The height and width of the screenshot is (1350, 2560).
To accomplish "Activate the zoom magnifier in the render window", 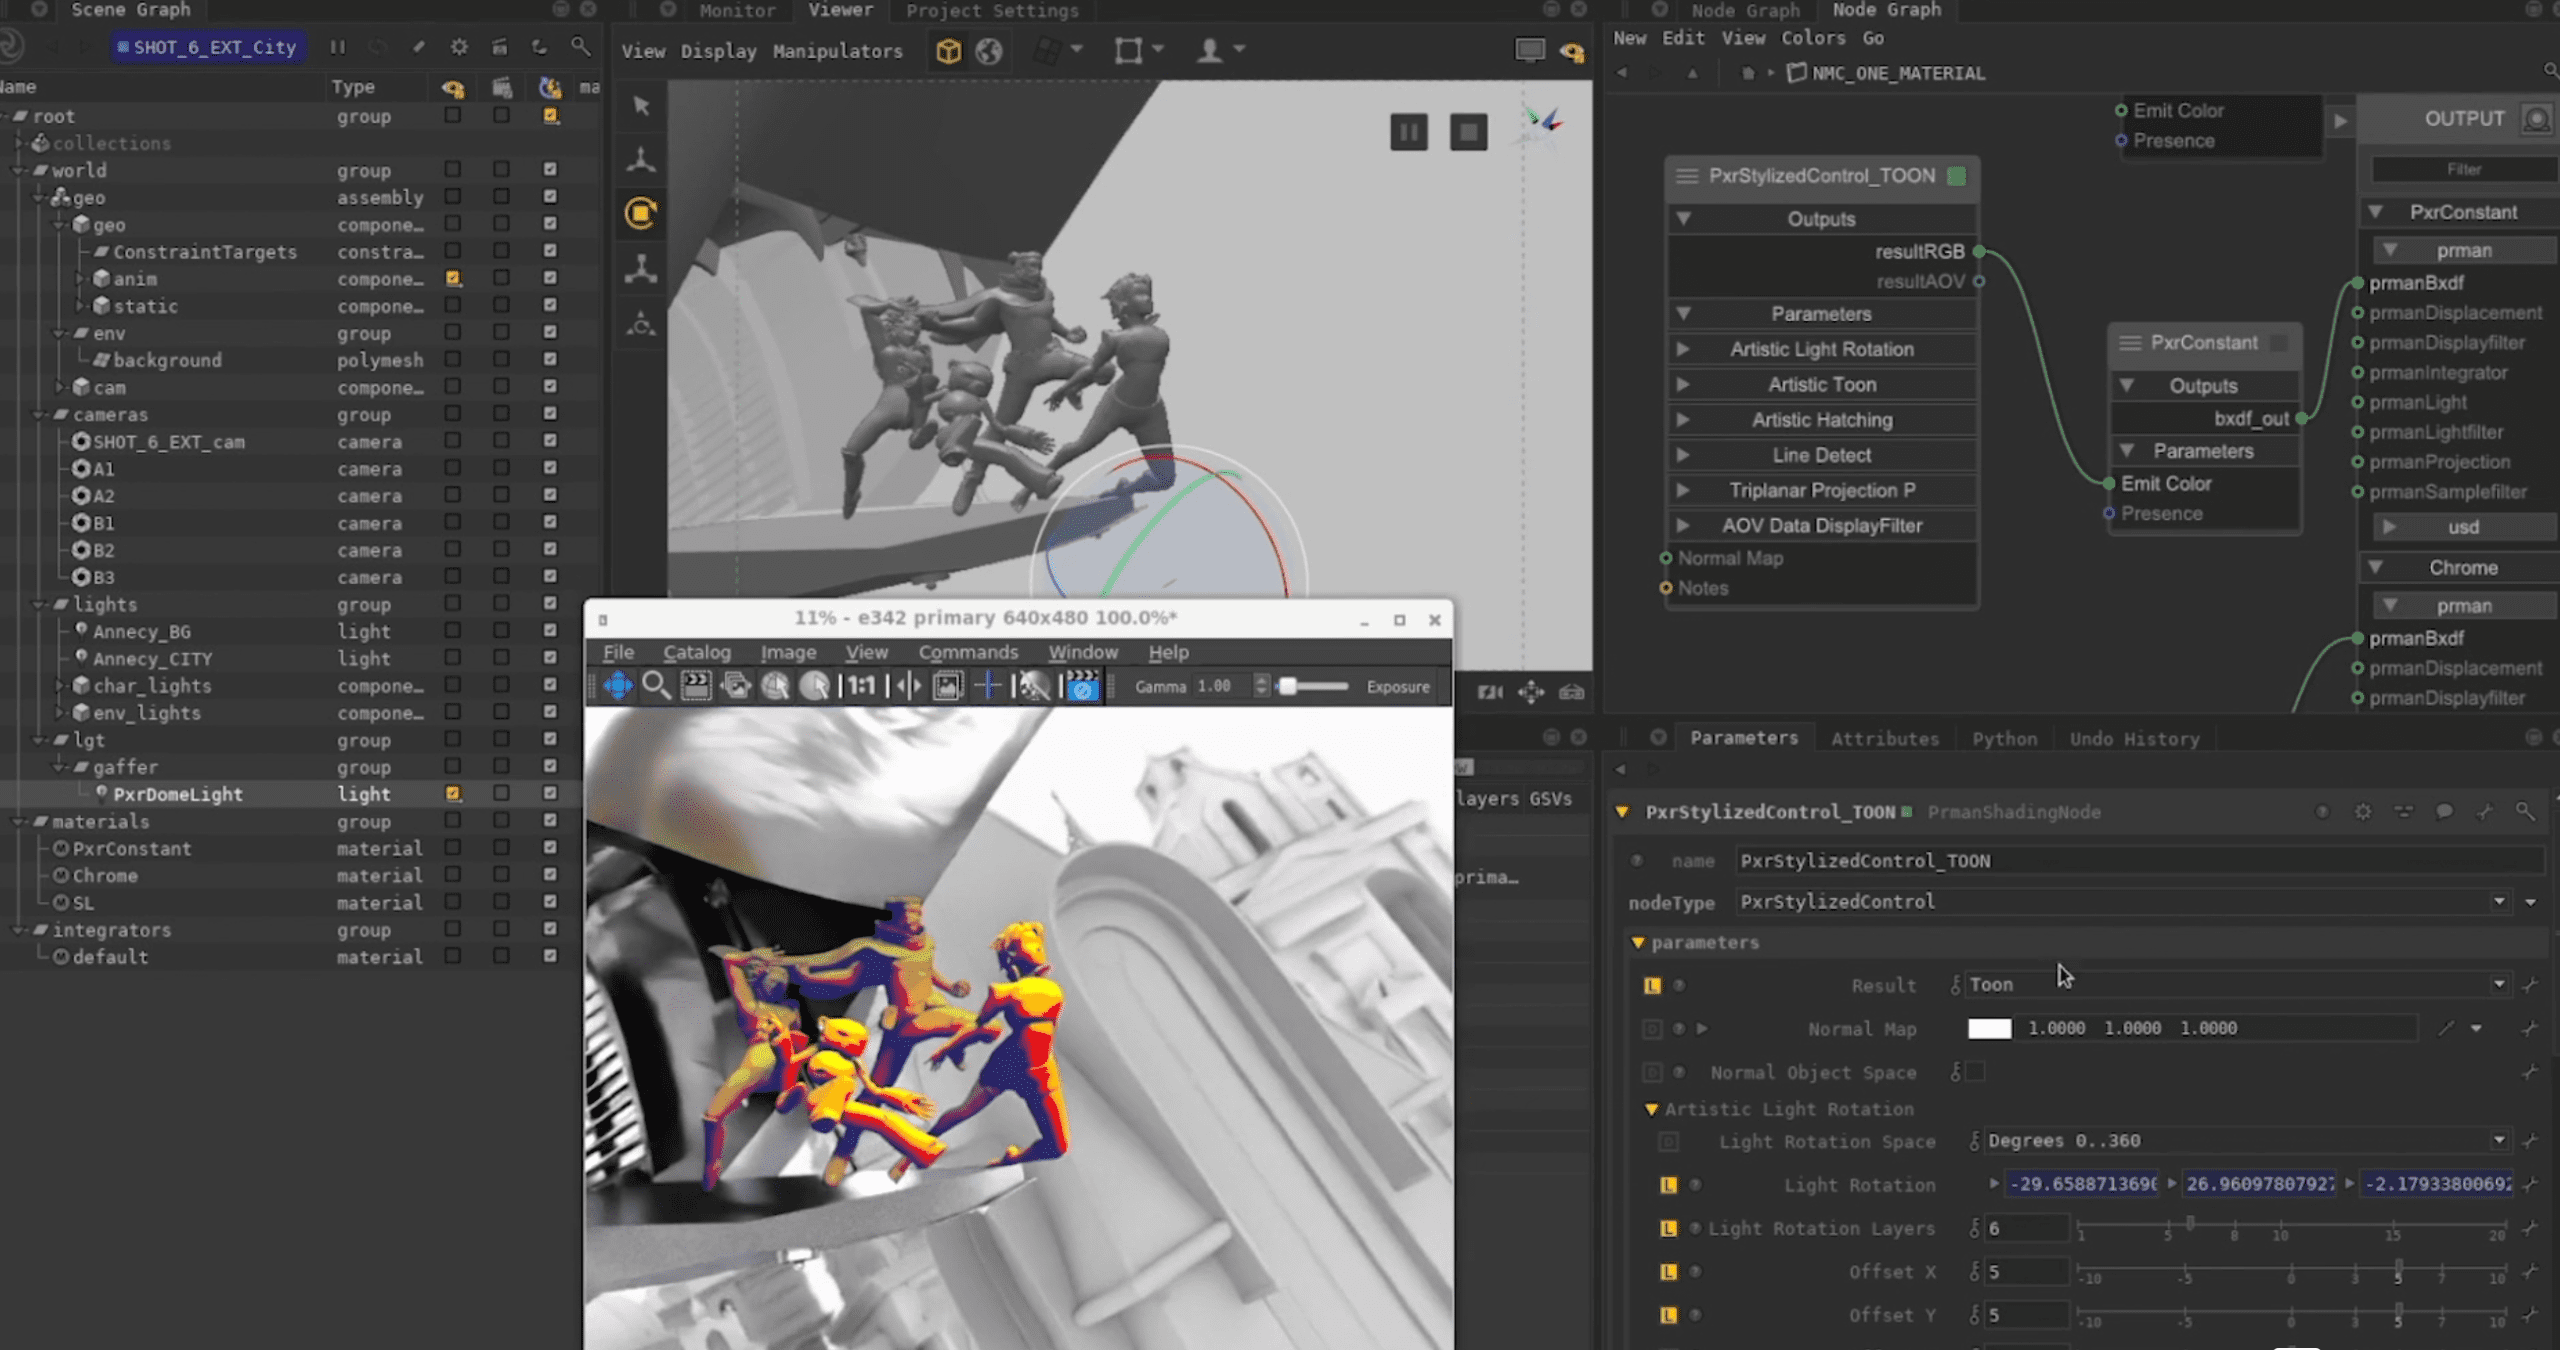I will pyautogui.click(x=658, y=686).
